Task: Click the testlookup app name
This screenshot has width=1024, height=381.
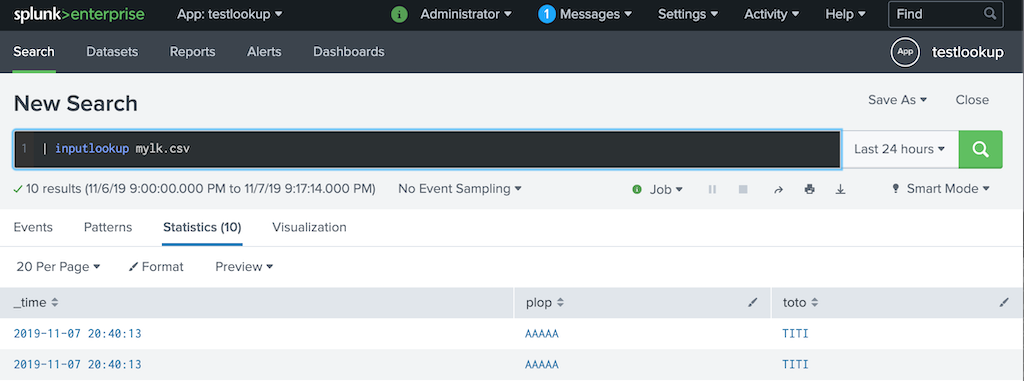Action: click(x=968, y=52)
